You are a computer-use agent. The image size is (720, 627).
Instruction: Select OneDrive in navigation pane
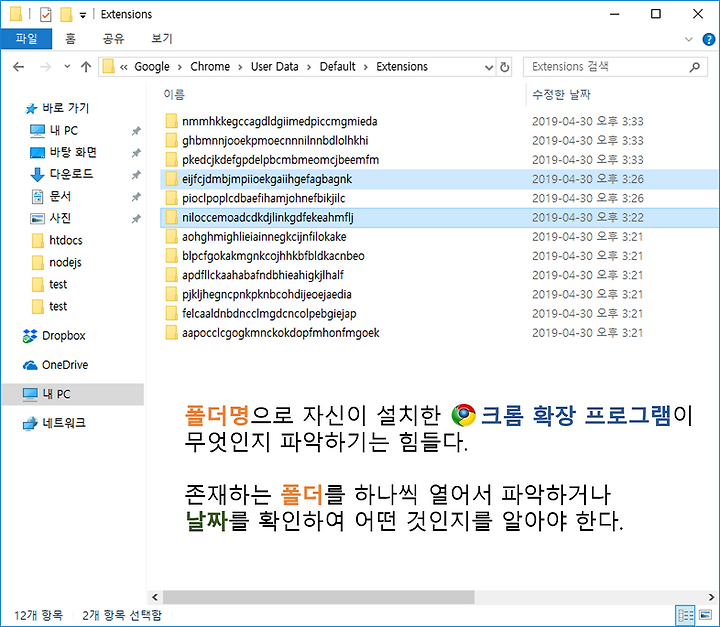pos(65,365)
